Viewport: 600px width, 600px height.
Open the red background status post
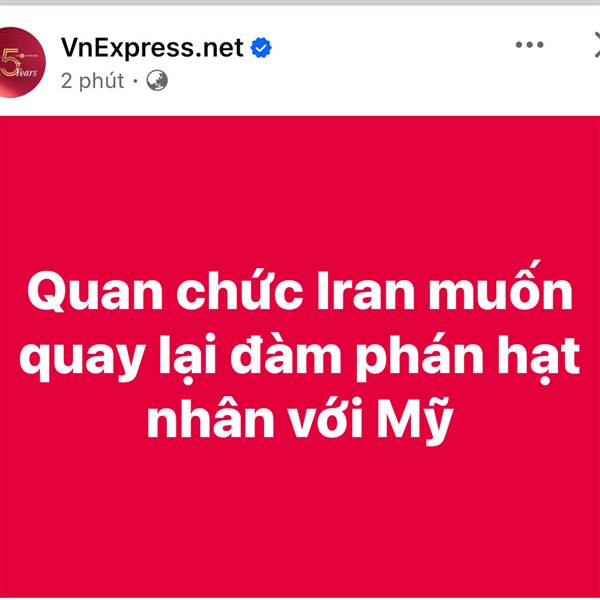pos(300,357)
